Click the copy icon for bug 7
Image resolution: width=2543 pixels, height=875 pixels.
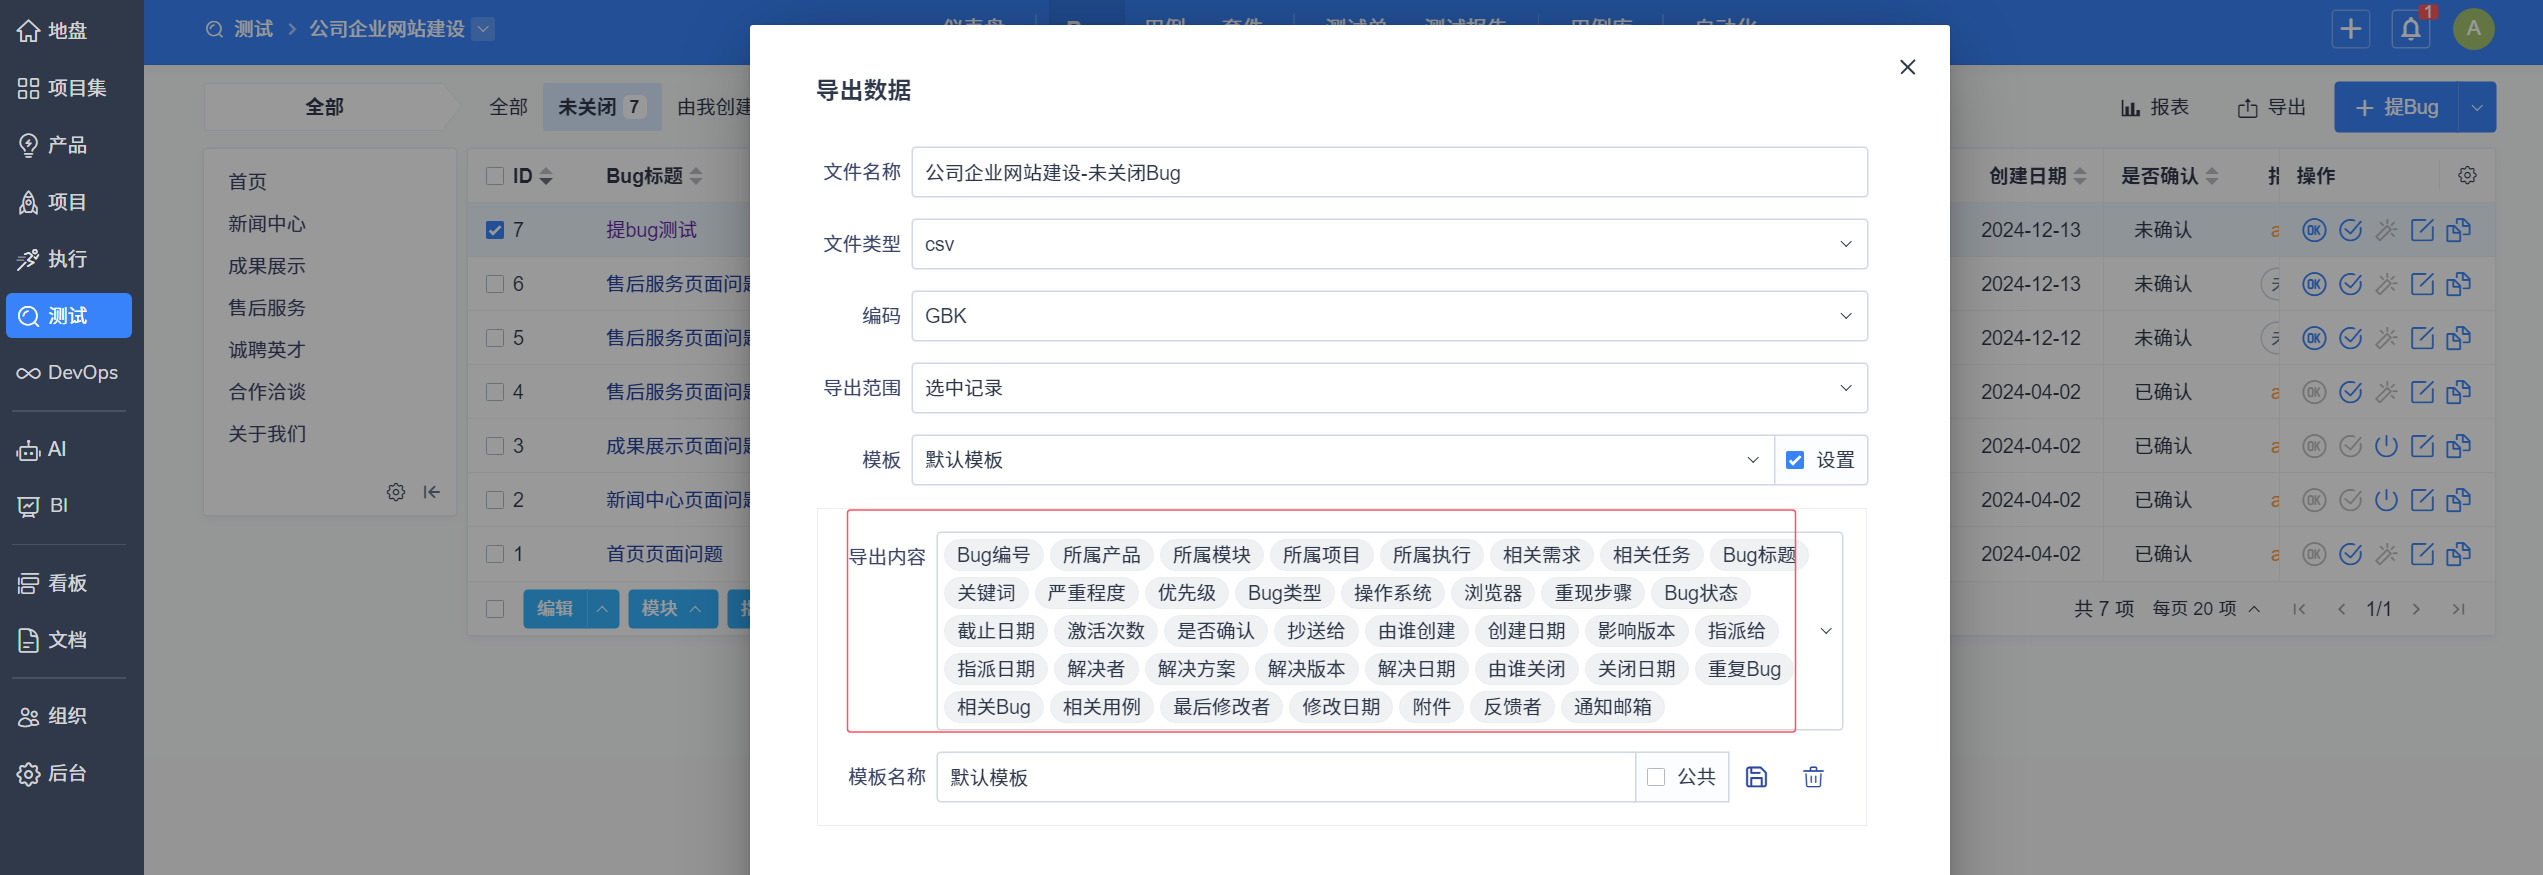coord(2458,230)
